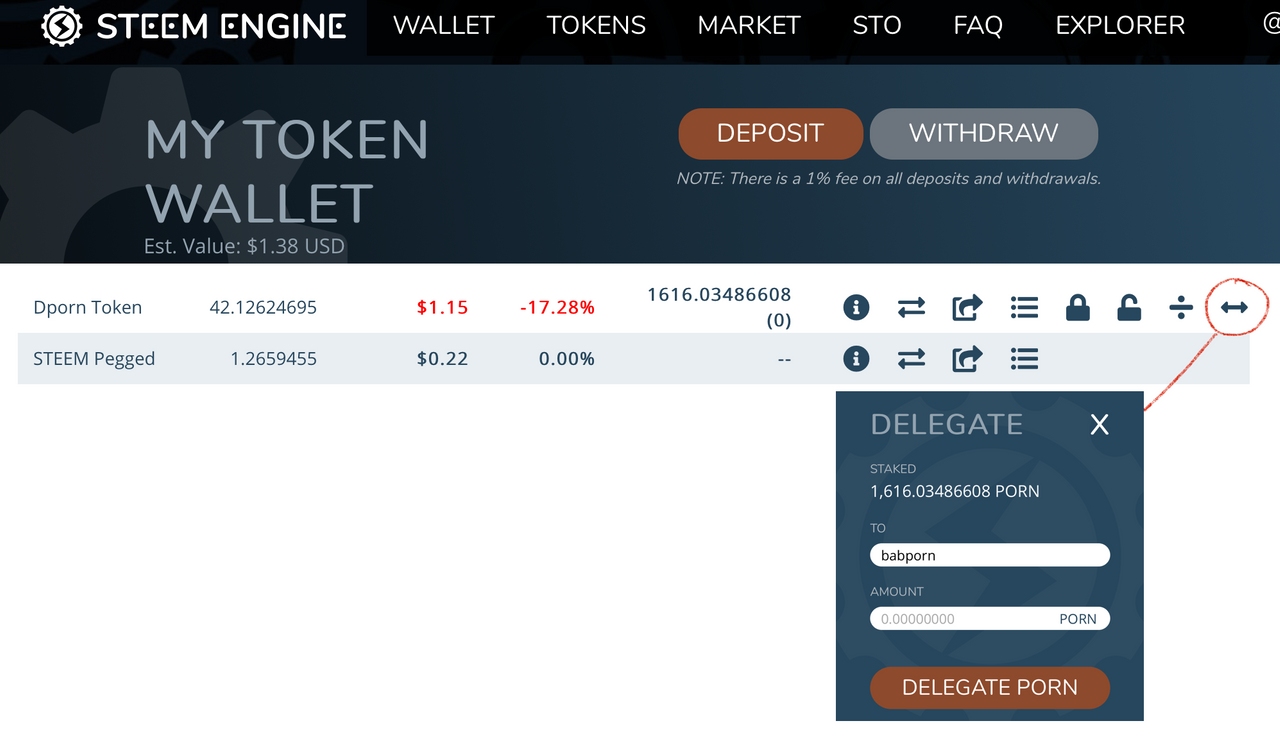This screenshot has height=741, width=1280.
Task: Click the -17.28% change value
Action: click(x=557, y=308)
